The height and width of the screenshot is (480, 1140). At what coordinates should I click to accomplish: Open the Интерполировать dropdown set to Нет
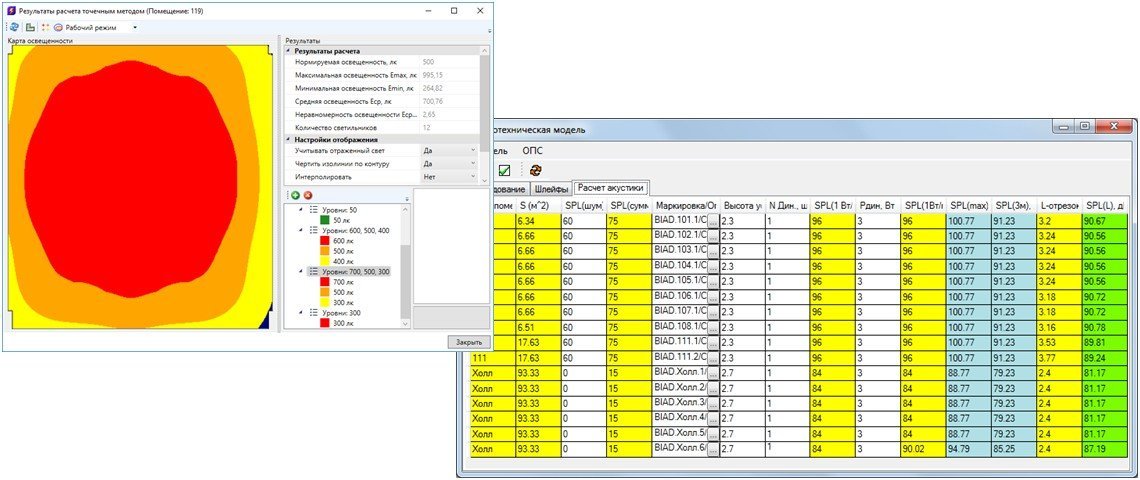tap(471, 176)
